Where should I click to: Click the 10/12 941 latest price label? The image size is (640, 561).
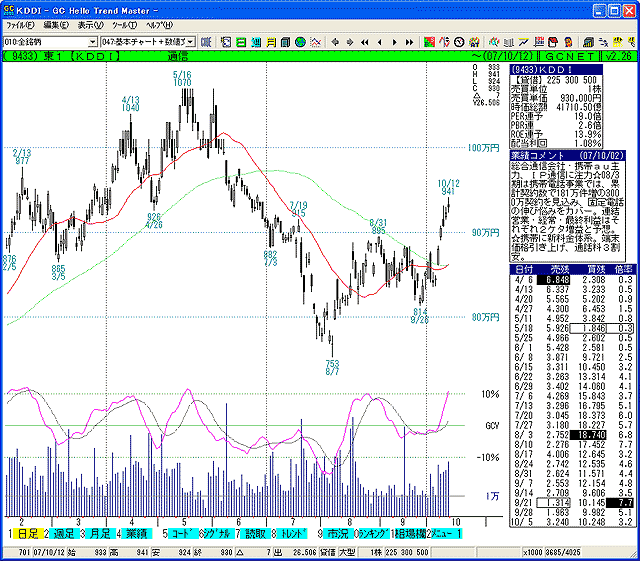pos(449,187)
